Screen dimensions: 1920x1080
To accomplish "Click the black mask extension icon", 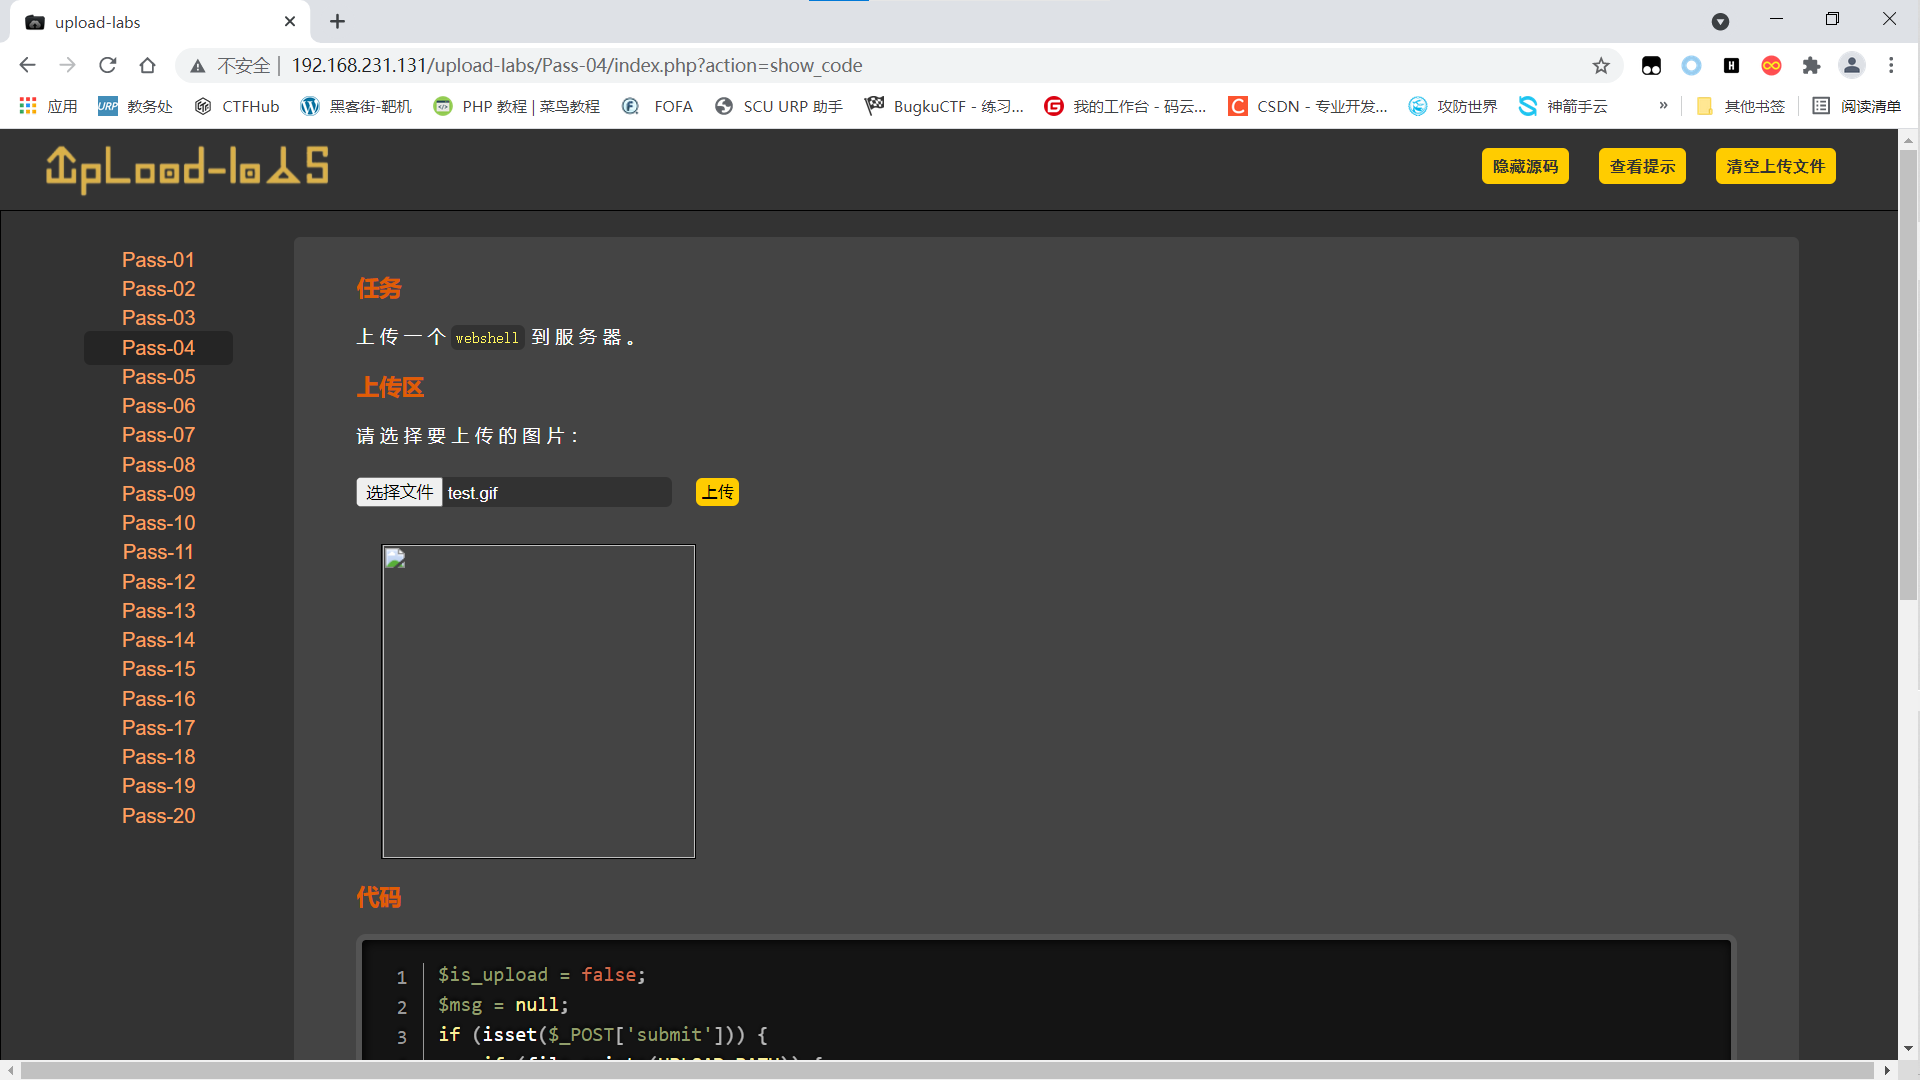I will point(1651,65).
